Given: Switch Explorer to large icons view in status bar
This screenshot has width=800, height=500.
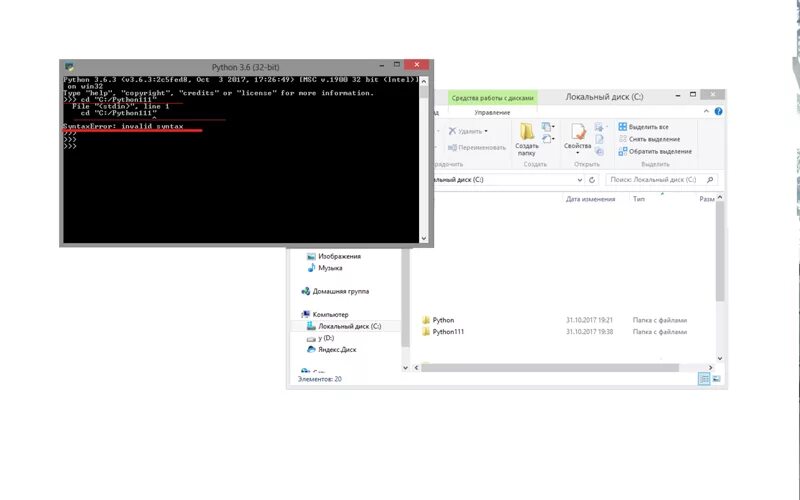Looking at the screenshot, I should point(716,379).
